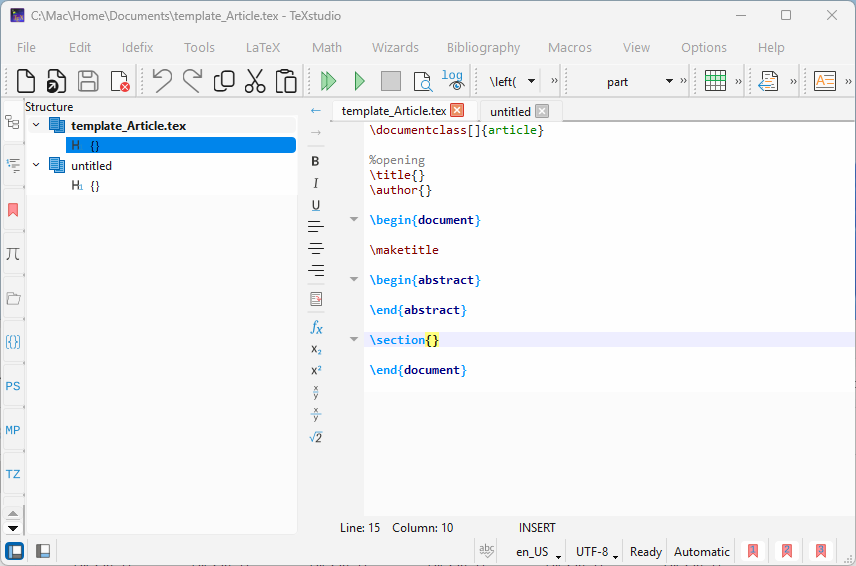
Task: Jump to bookmark 1 in status bar
Action: [752, 551]
